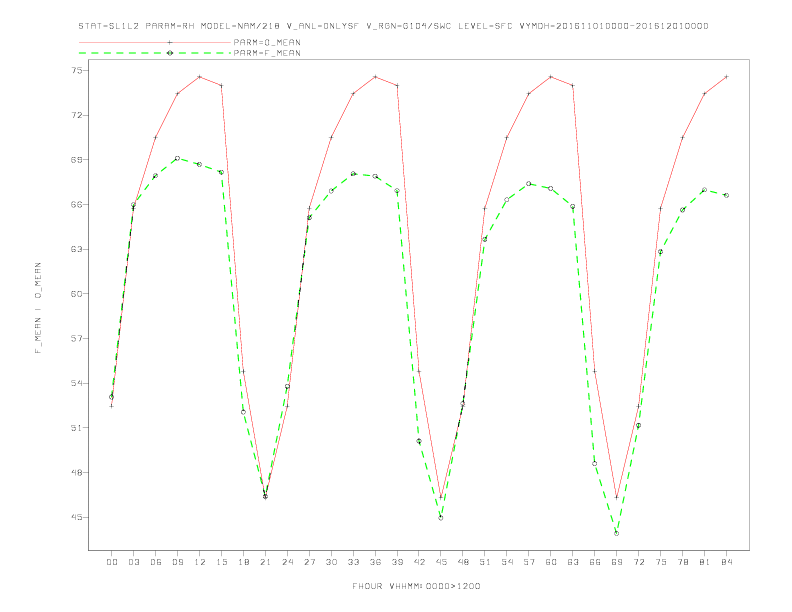Image resolution: width=792 pixels, height=612 pixels.
Task: Pick forecast hour label 12 on x-axis
Action: [200, 562]
